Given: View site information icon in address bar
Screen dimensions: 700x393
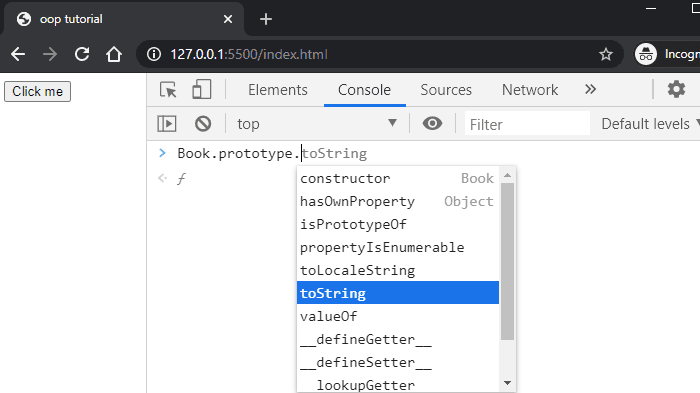Looking at the screenshot, I should pos(154,54).
